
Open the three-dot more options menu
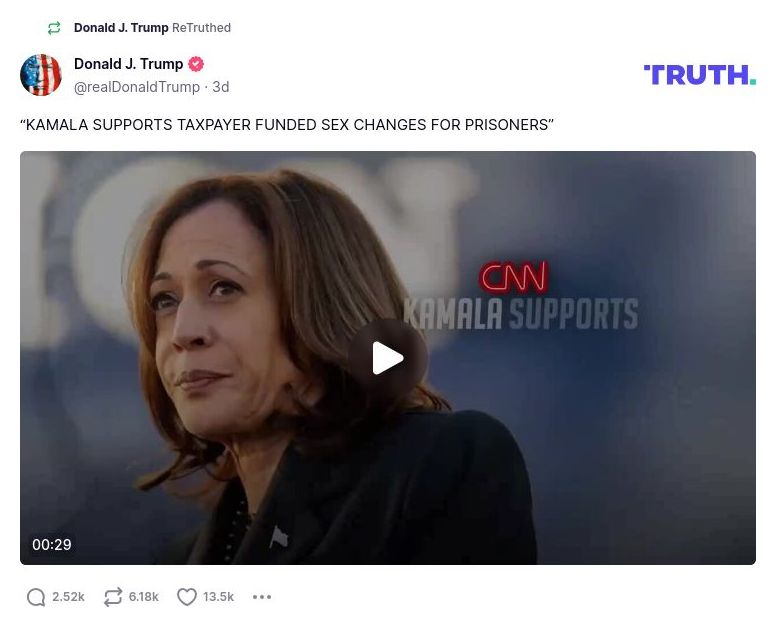click(x=262, y=597)
